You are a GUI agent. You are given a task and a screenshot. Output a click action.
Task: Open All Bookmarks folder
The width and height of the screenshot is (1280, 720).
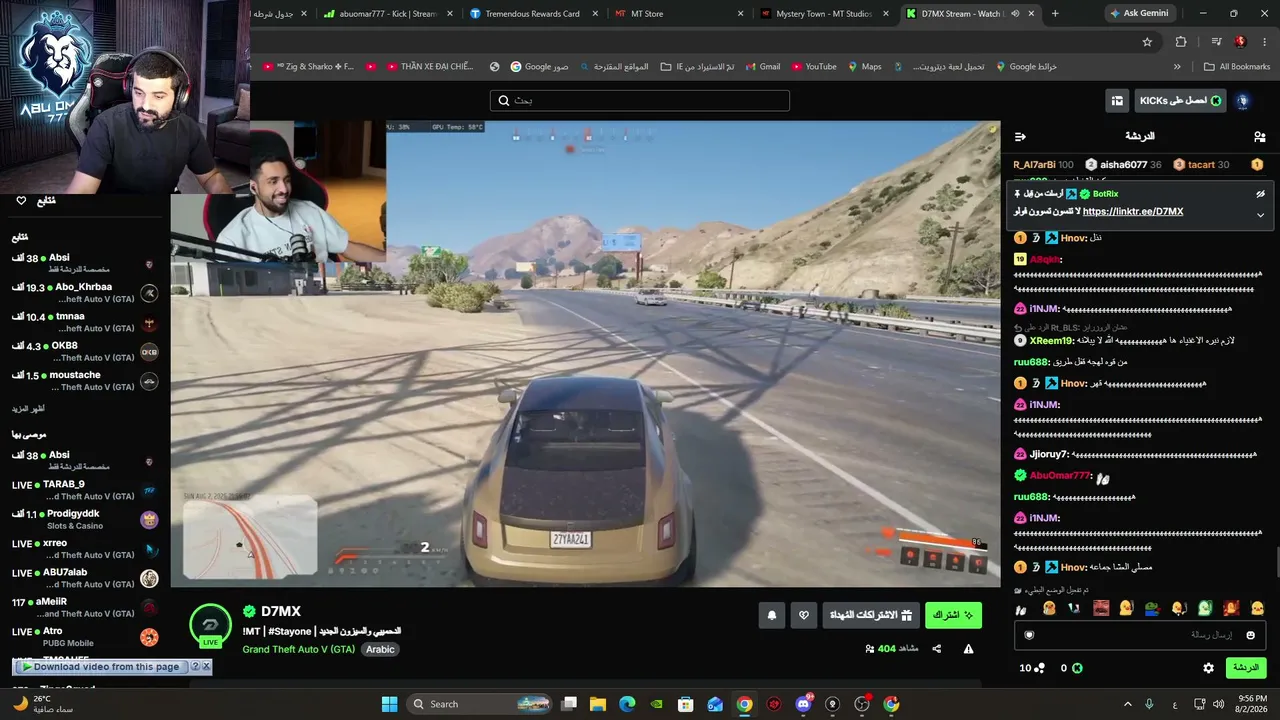(x=1237, y=67)
